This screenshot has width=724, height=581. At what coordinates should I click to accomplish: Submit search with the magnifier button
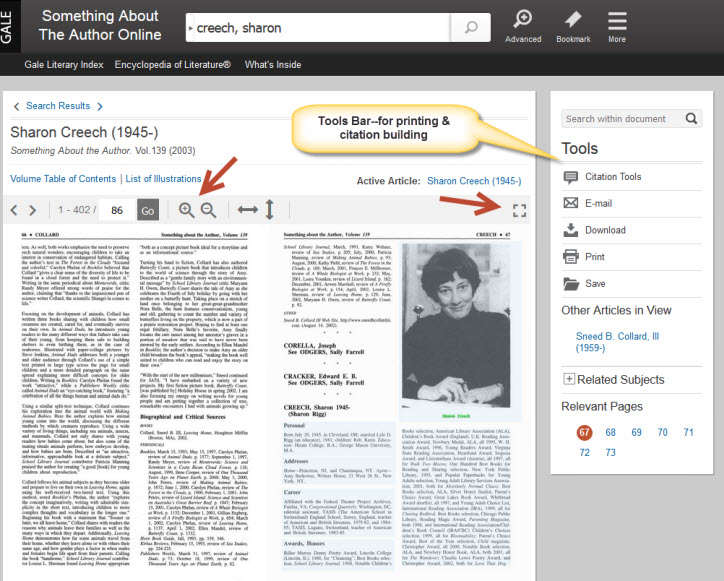(x=471, y=28)
